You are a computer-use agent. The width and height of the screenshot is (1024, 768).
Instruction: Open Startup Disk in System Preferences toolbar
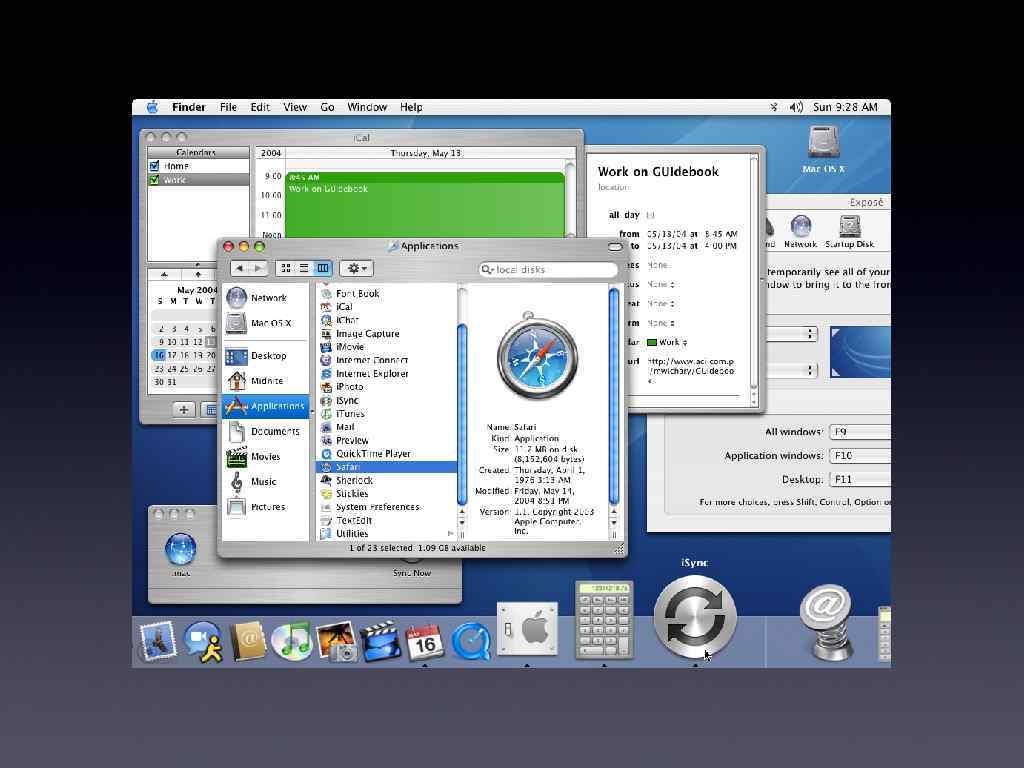click(849, 232)
